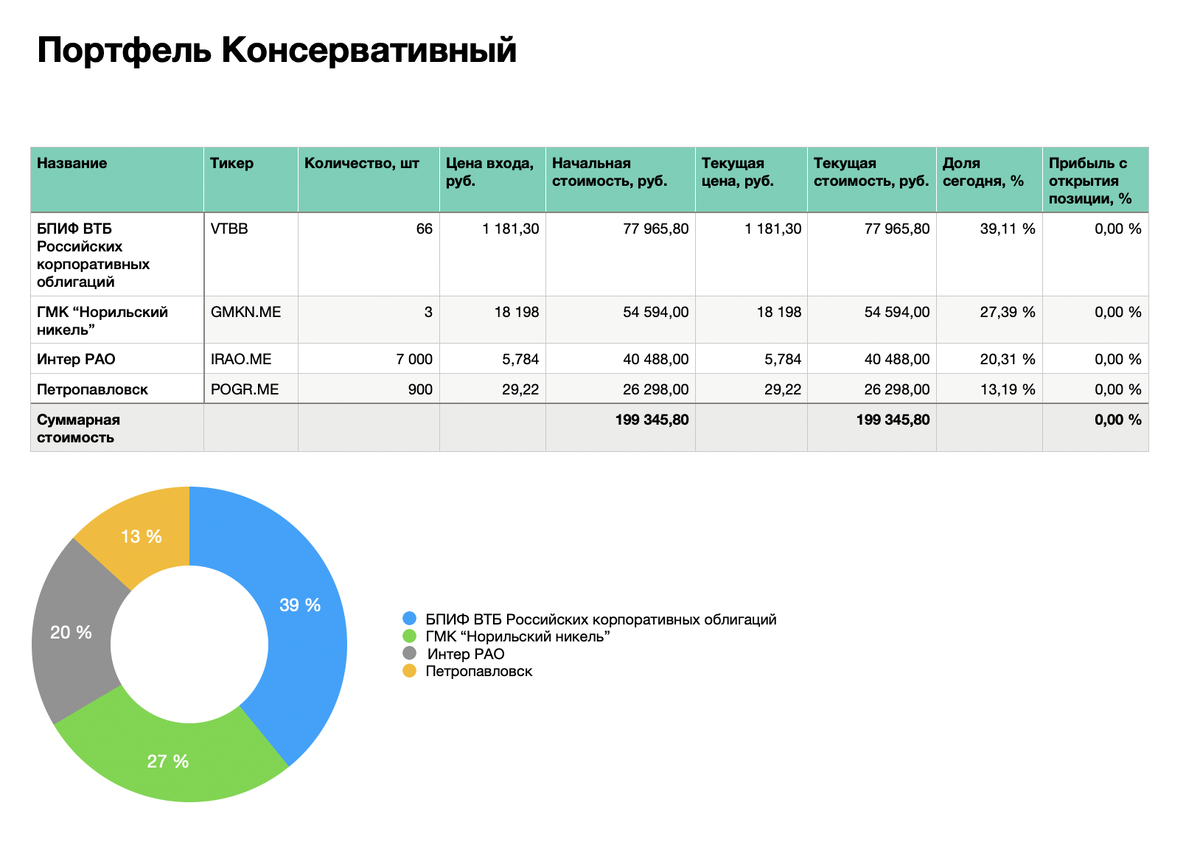Screen dimensions: 1200x842
Task: Click the 'Название' column header
Action: (x=117, y=180)
